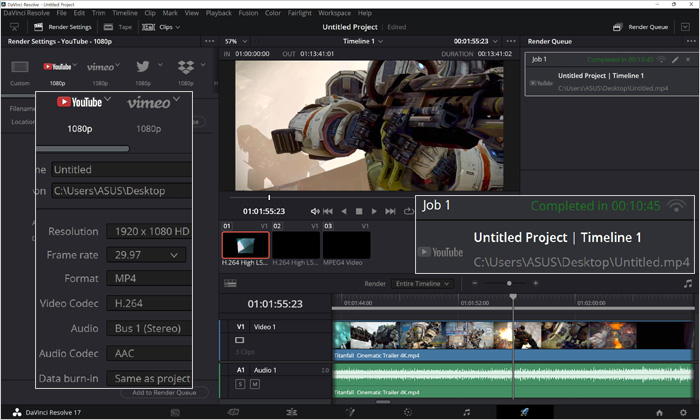Viewport: 700px width, 420px height.
Task: Expand Dropbox preset dropdown arrow
Action: point(203,65)
